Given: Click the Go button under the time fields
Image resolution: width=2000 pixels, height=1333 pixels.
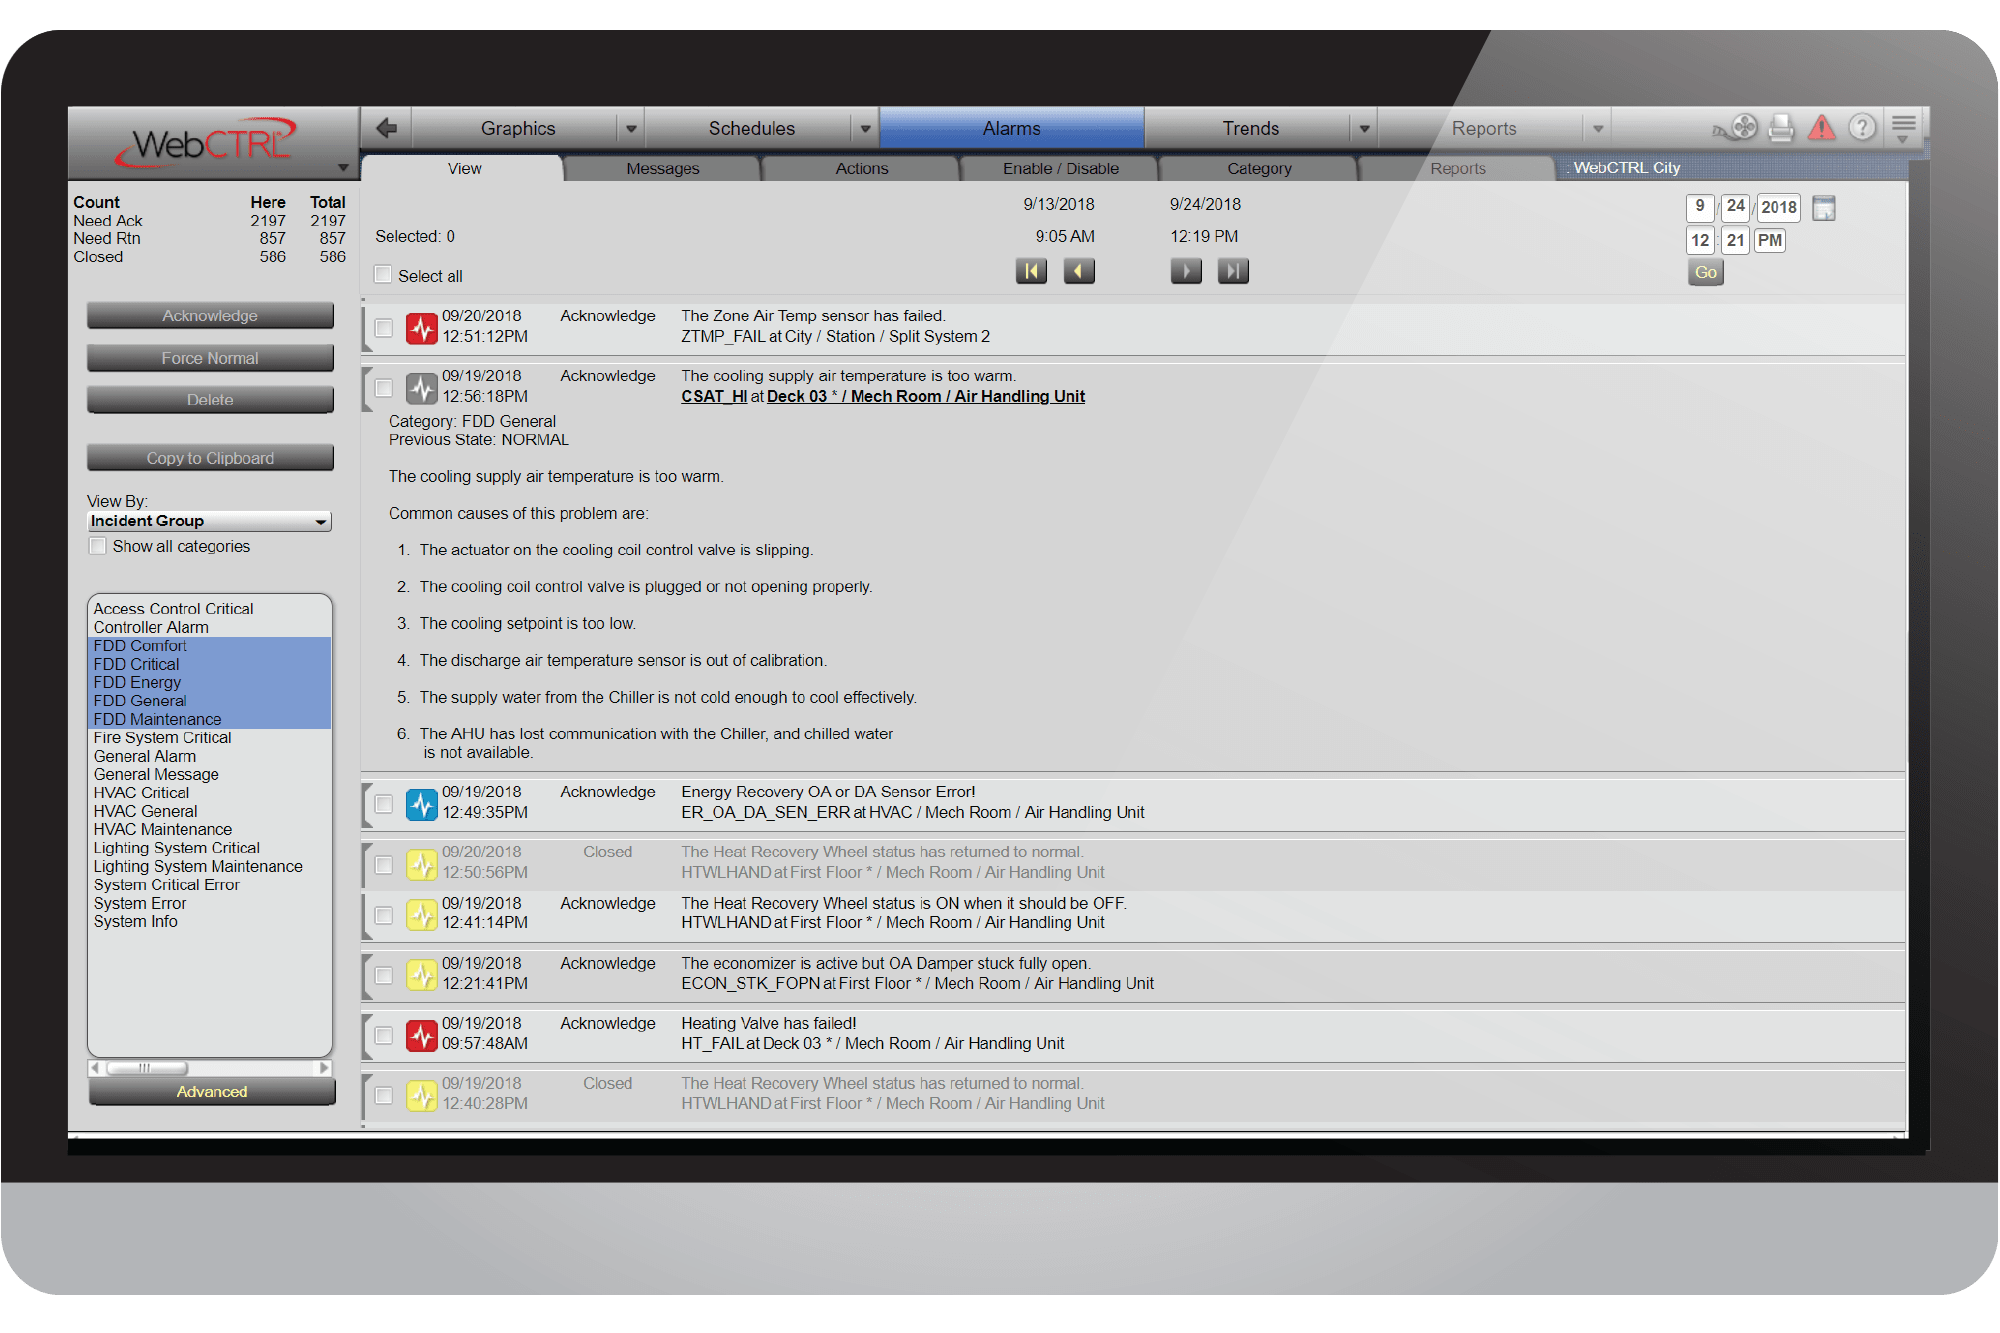Looking at the screenshot, I should coord(1705,272).
